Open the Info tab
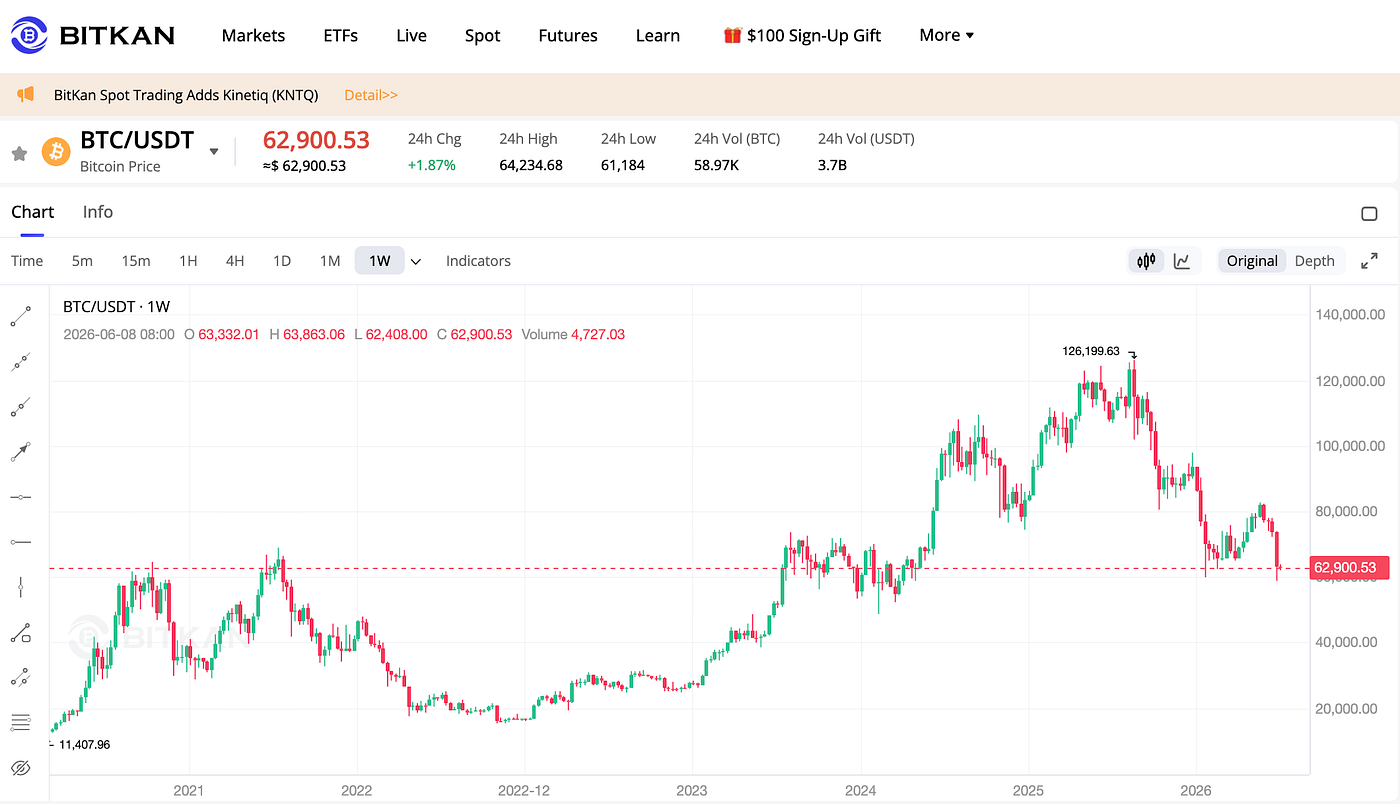The height and width of the screenshot is (804, 1400). pyautogui.click(x=98, y=212)
